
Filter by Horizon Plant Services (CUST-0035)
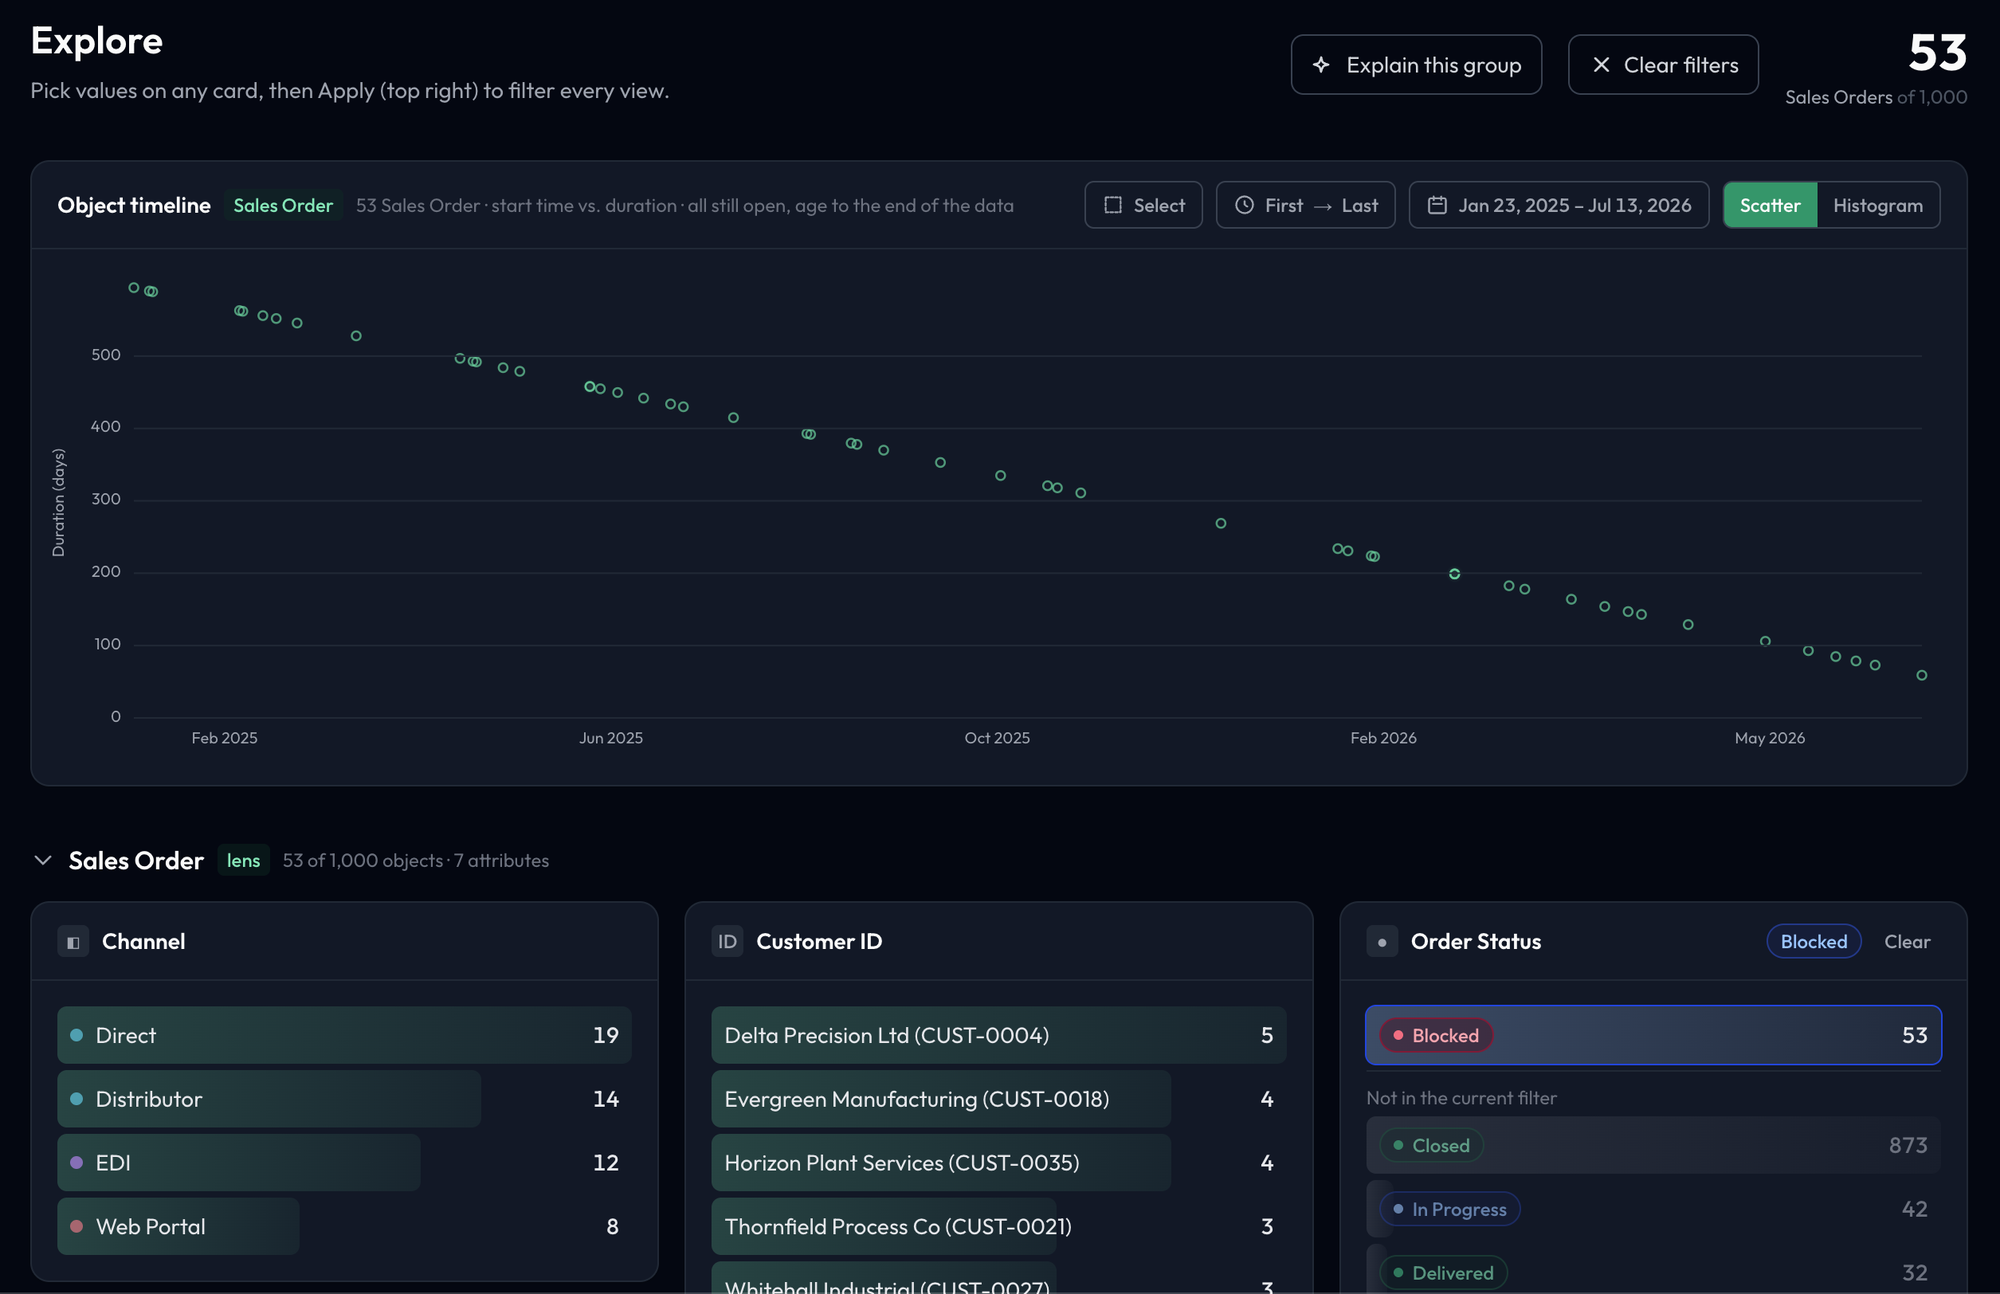point(998,1163)
